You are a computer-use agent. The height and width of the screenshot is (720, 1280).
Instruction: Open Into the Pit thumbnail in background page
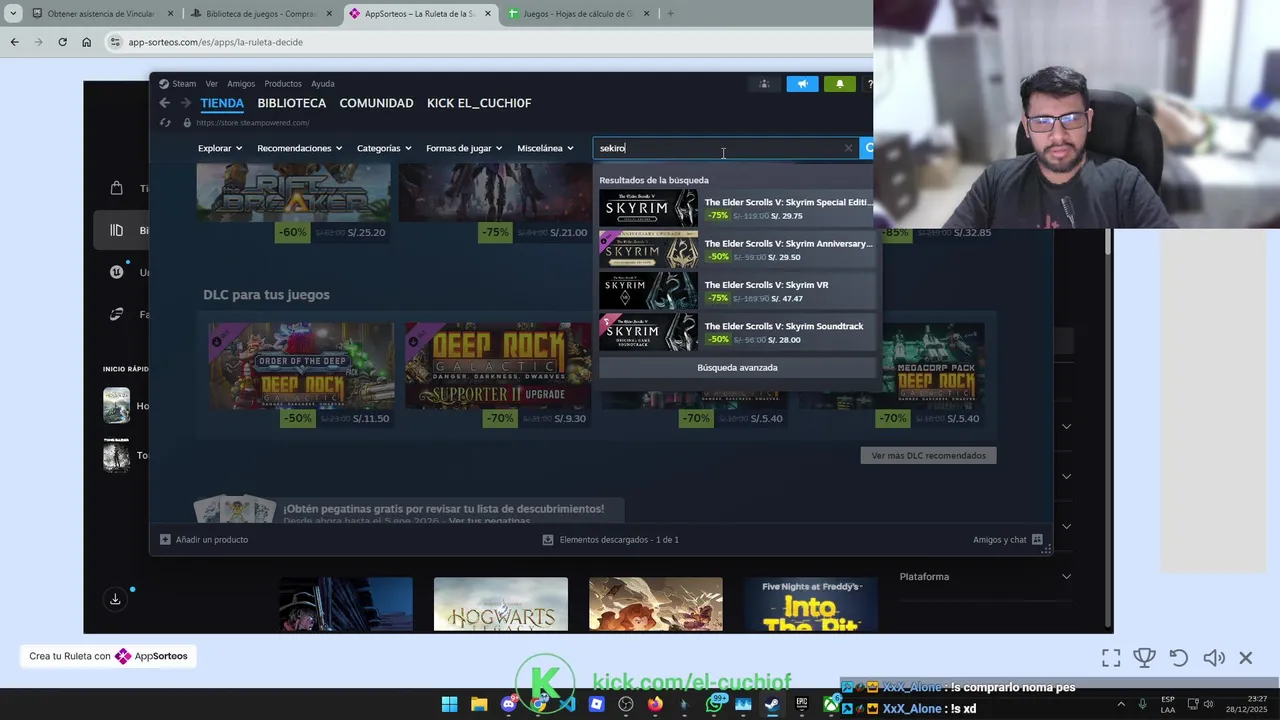click(810, 604)
